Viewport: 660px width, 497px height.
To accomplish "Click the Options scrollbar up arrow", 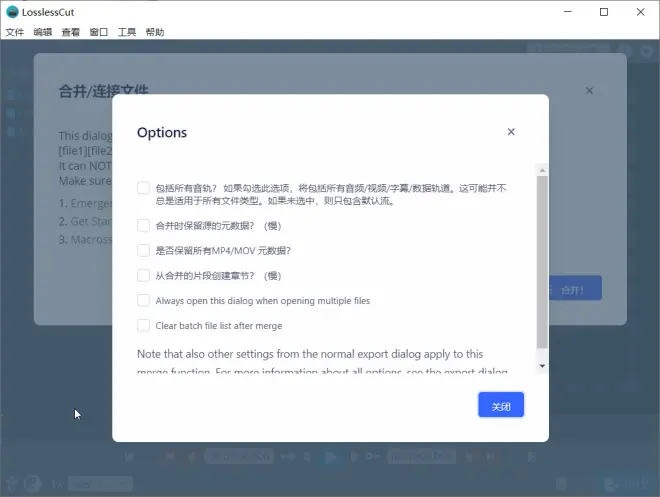I will (x=542, y=170).
